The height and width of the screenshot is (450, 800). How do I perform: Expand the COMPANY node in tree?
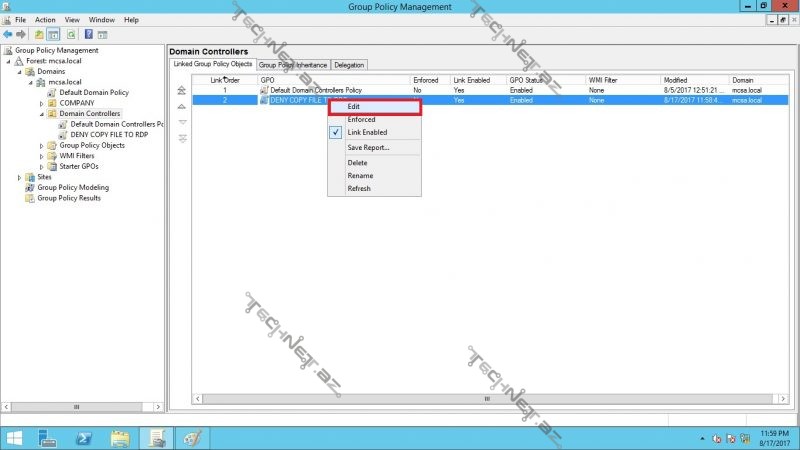point(41,103)
